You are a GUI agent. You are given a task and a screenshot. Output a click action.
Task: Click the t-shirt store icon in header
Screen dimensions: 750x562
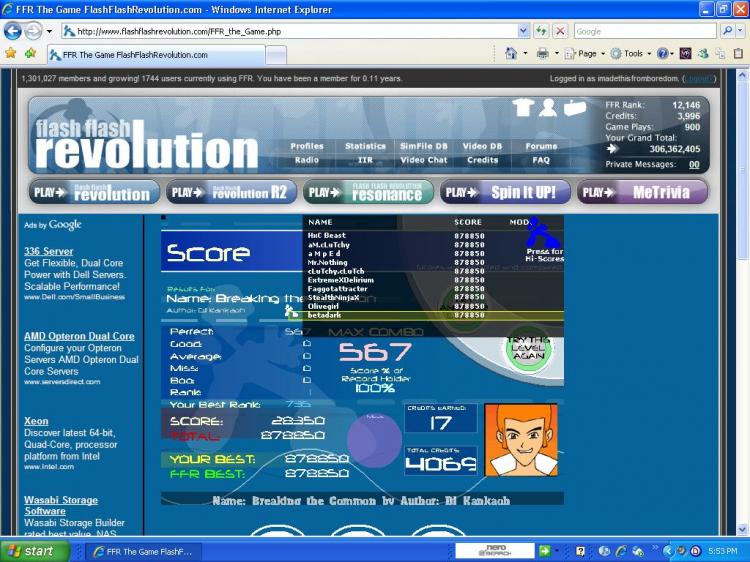click(522, 108)
